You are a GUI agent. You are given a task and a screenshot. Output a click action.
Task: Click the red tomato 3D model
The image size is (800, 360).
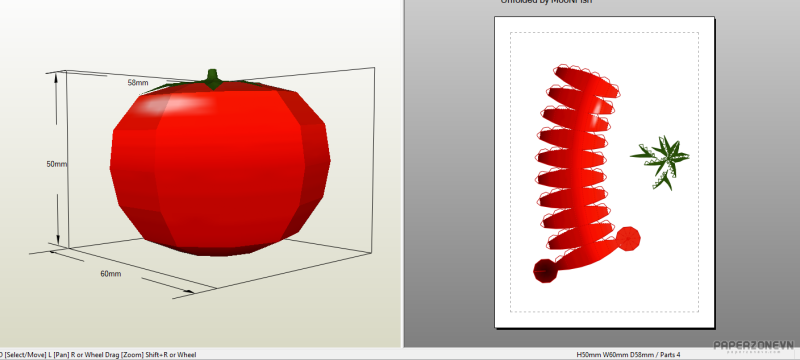(x=219, y=168)
